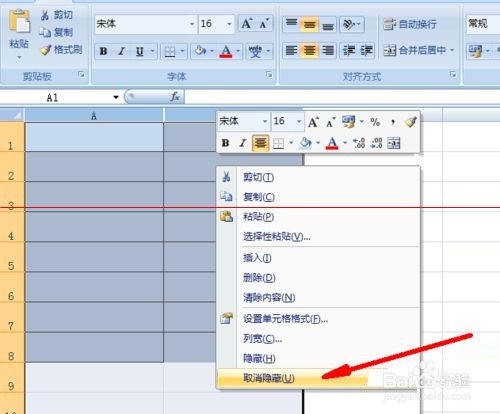Toggle Italic in the ribbon font group
Screen dimensions: 500x414
121,51
